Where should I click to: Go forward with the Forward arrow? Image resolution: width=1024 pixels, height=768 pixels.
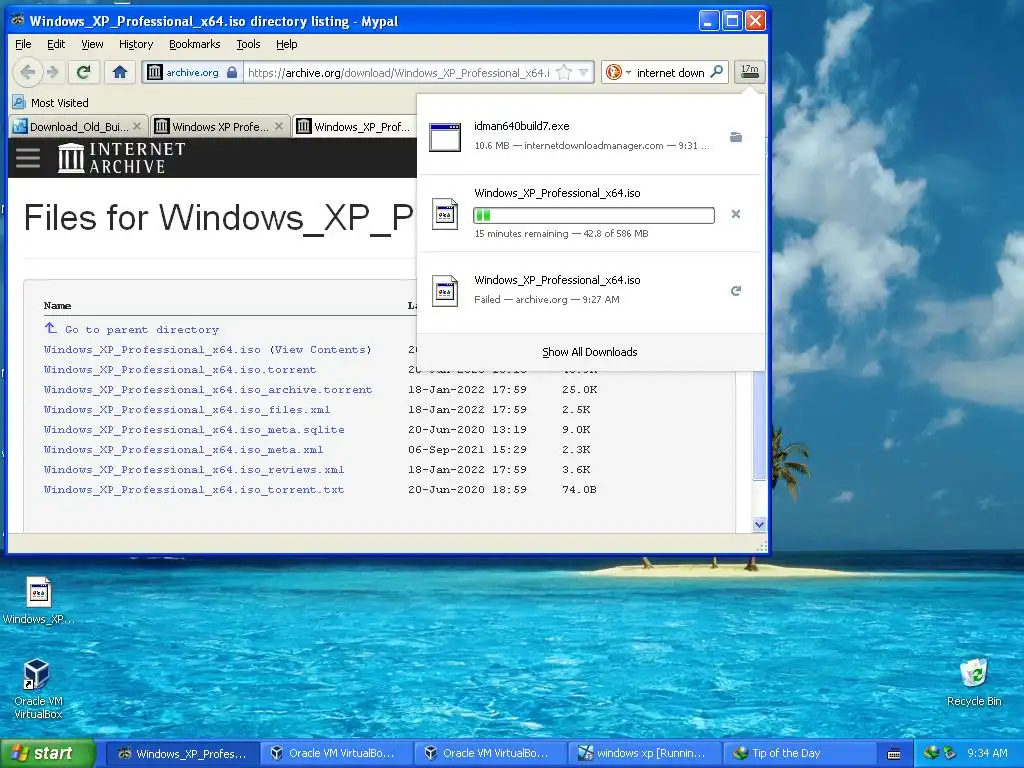[54, 72]
